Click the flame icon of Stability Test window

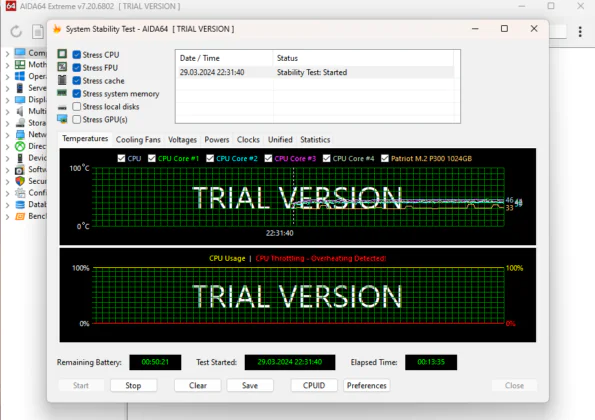click(57, 29)
